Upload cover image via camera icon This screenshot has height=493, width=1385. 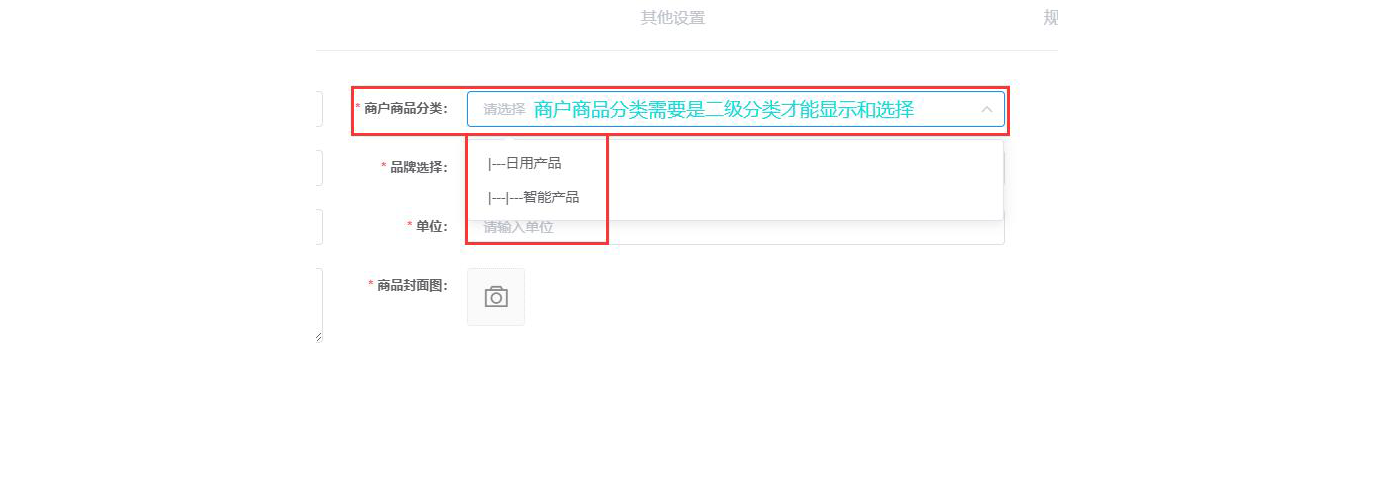click(496, 297)
